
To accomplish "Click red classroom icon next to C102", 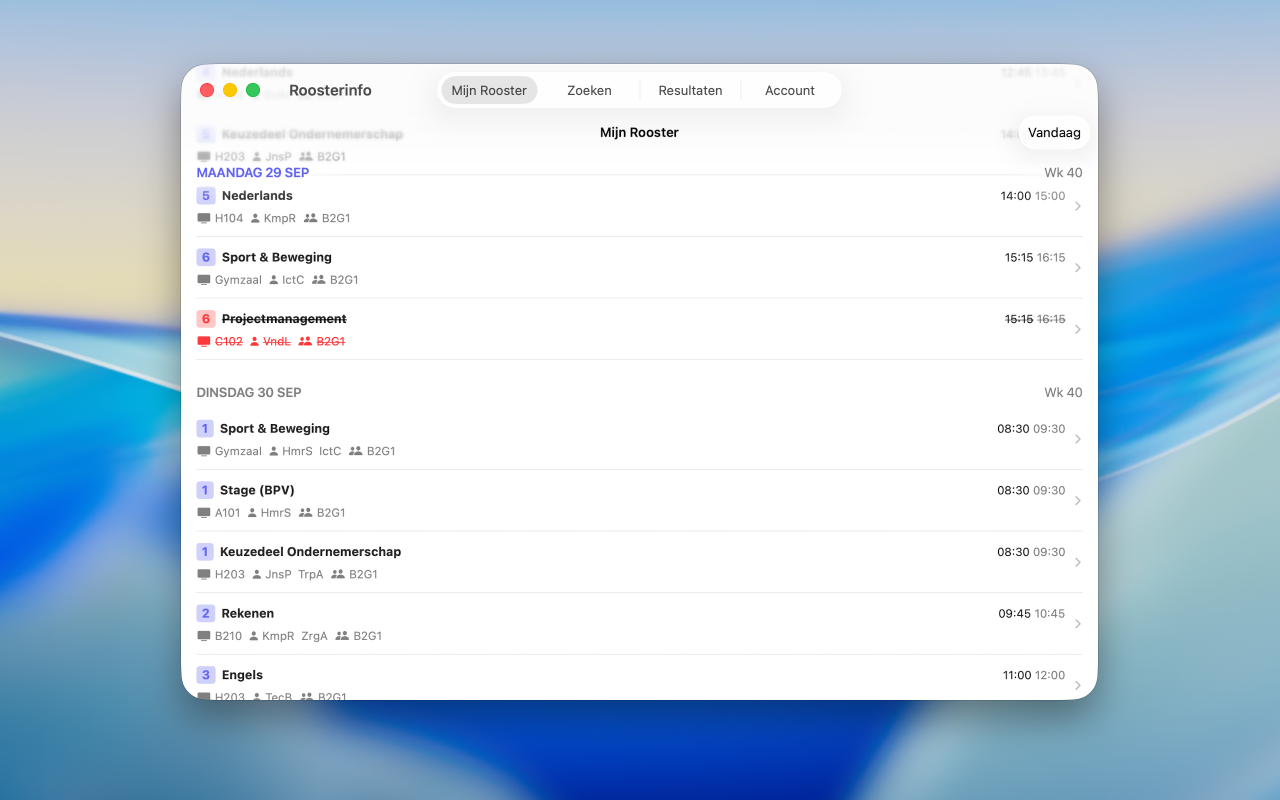I will tap(204, 341).
